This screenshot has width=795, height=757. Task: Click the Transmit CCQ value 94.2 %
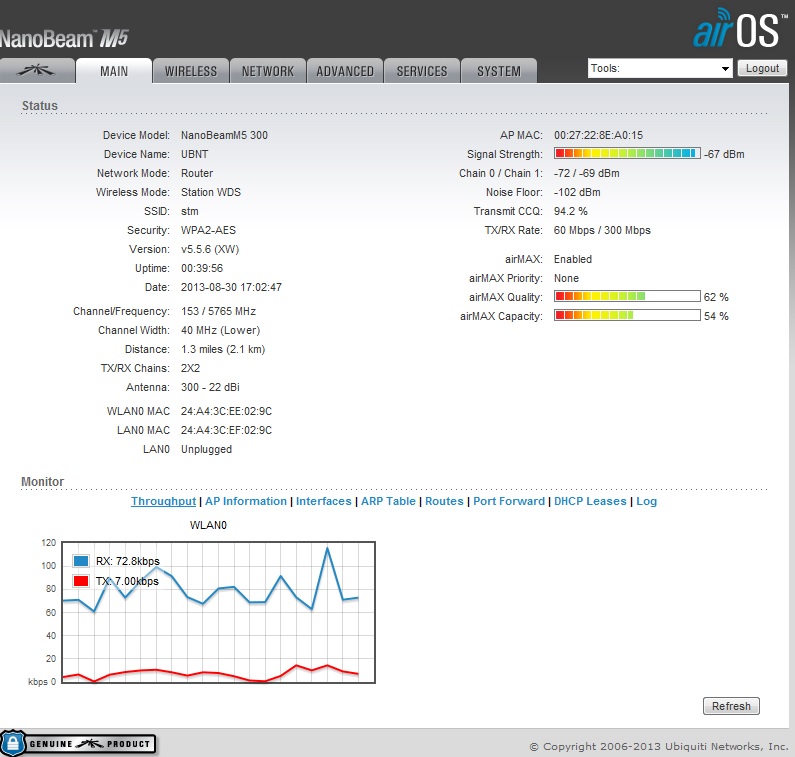click(x=571, y=211)
